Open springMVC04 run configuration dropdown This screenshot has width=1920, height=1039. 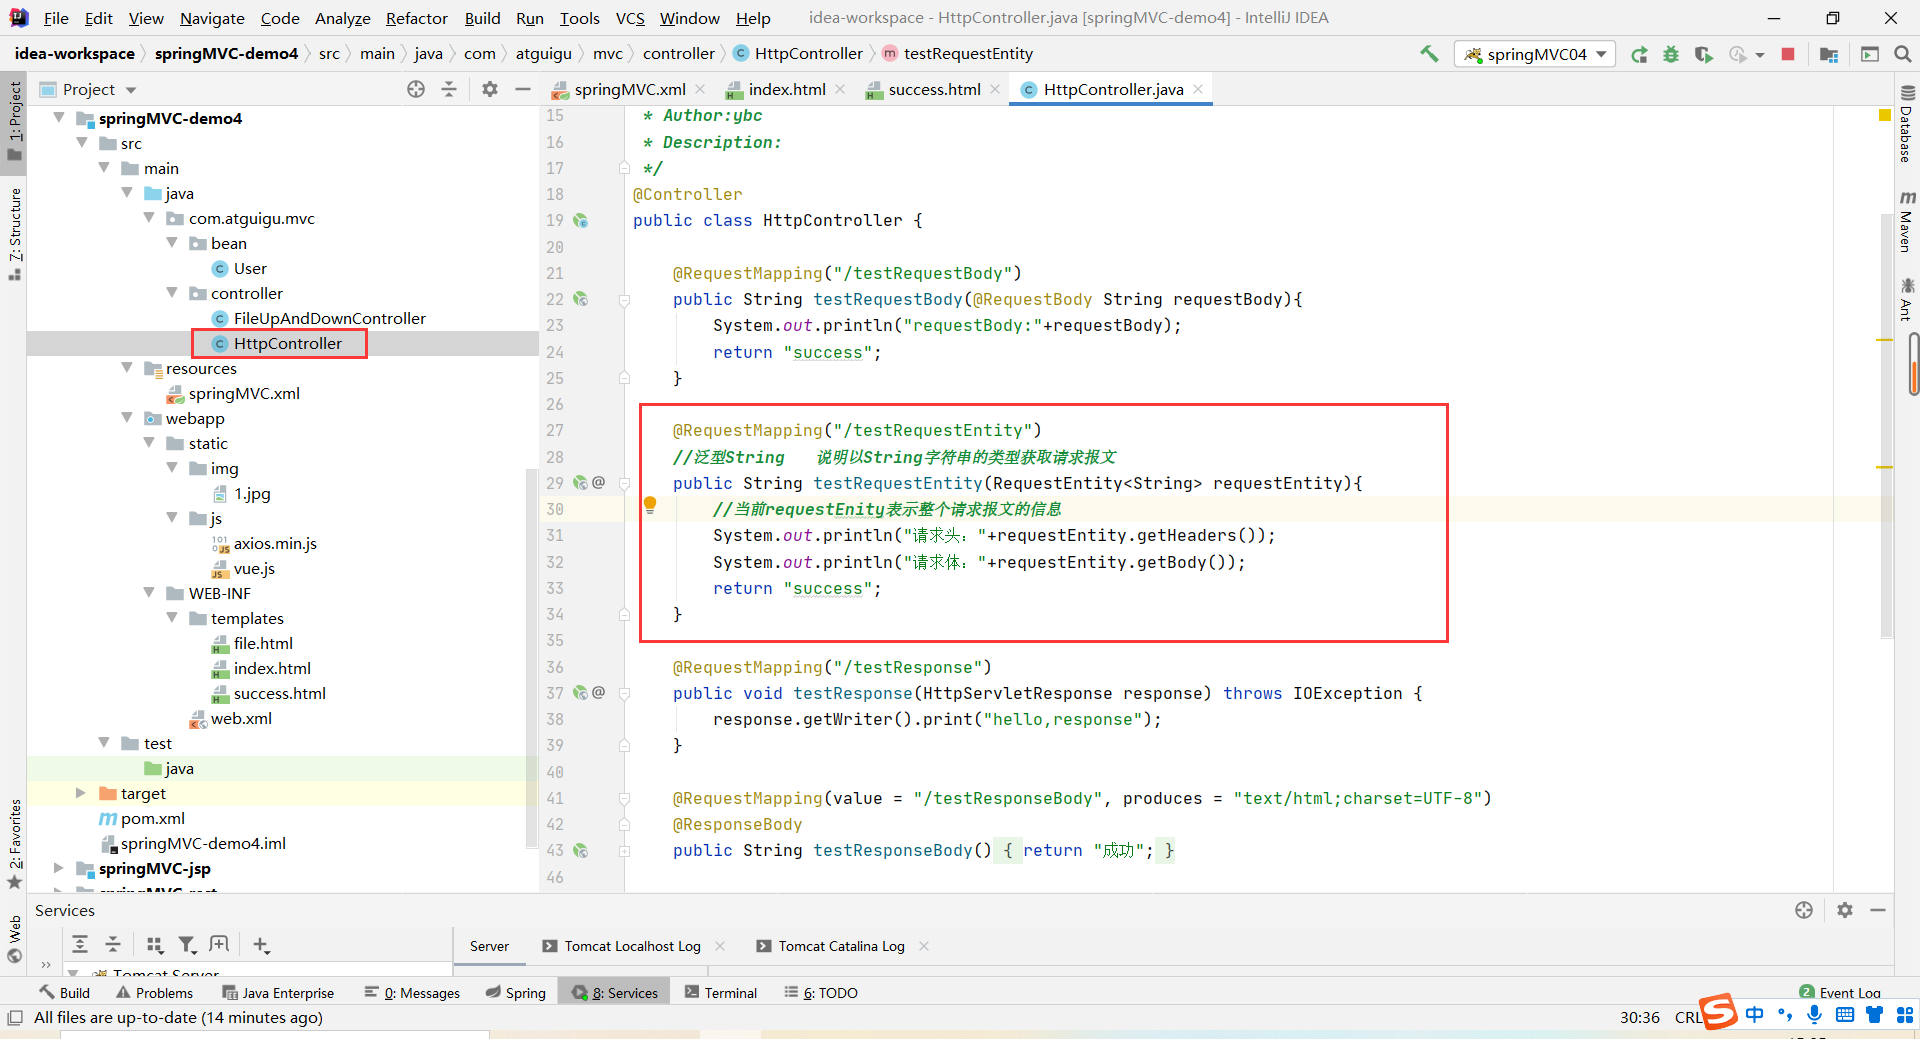point(1535,54)
